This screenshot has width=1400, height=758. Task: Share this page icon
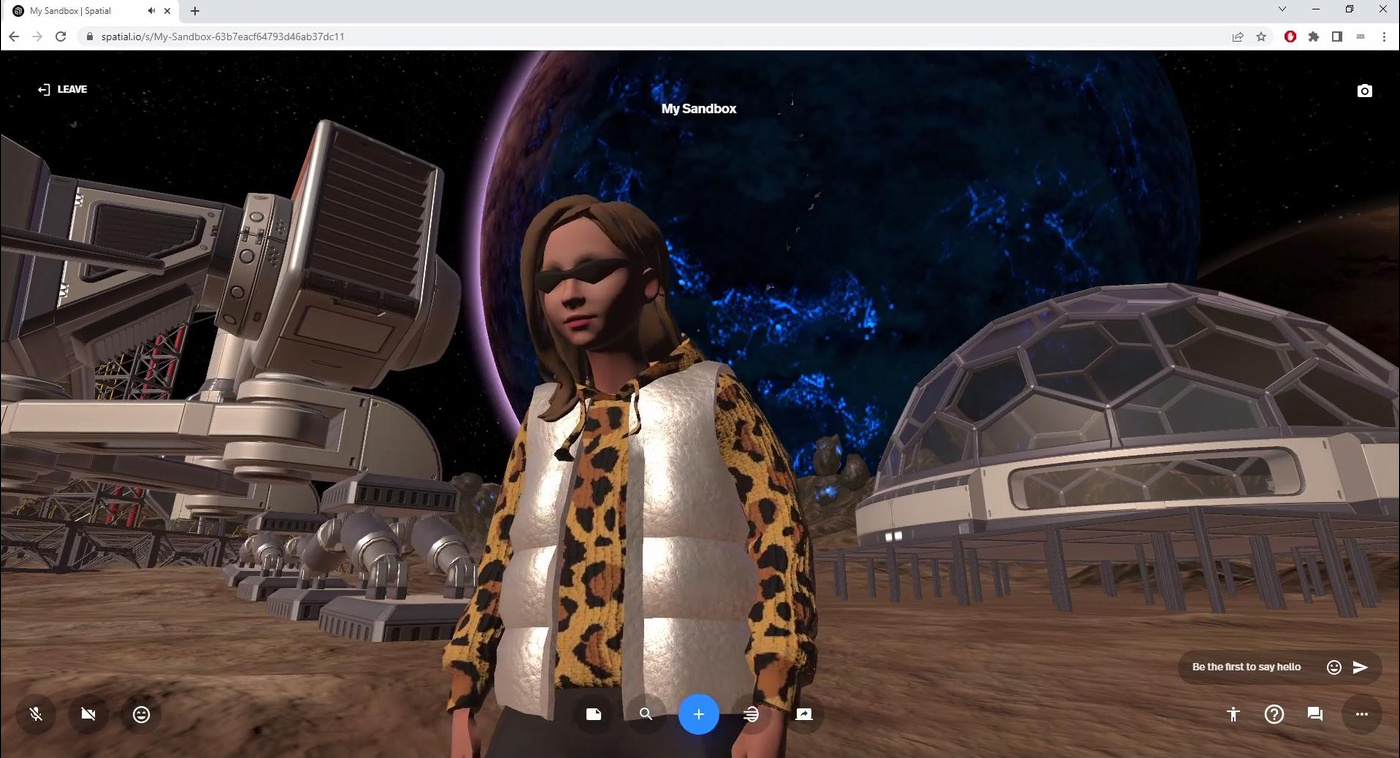(x=1238, y=36)
